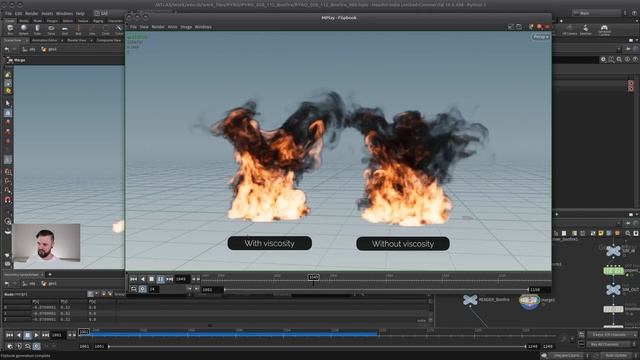Toggle Houdini realtime playback icon
This screenshot has width=640, height=360.
tap(36, 346)
